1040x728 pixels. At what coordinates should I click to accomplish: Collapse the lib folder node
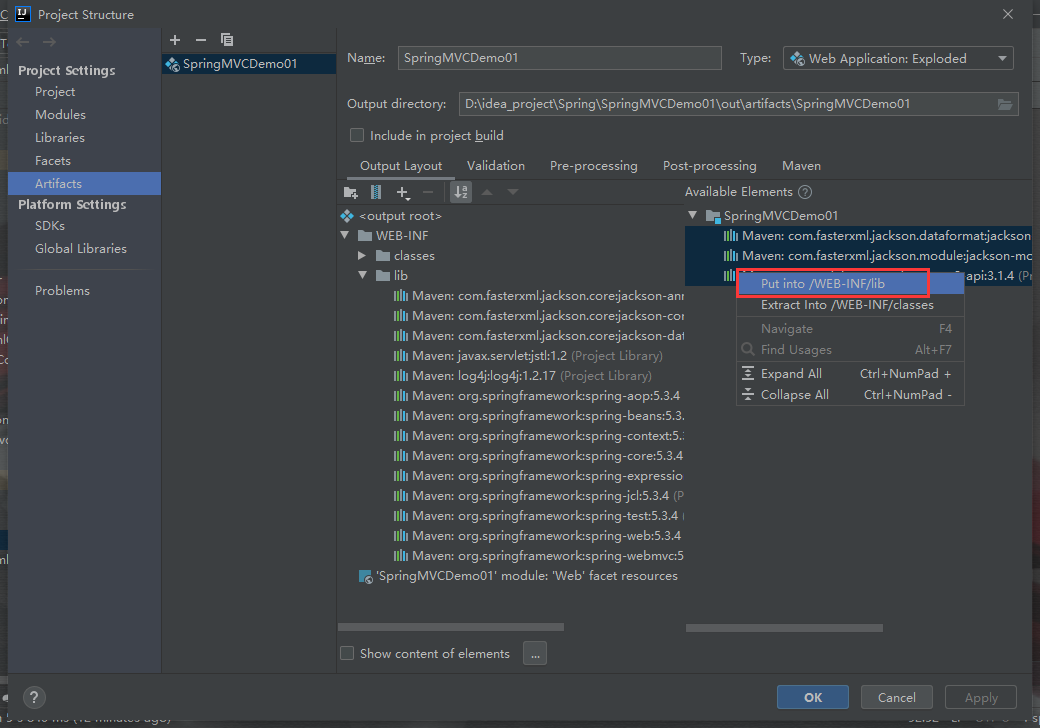point(363,275)
